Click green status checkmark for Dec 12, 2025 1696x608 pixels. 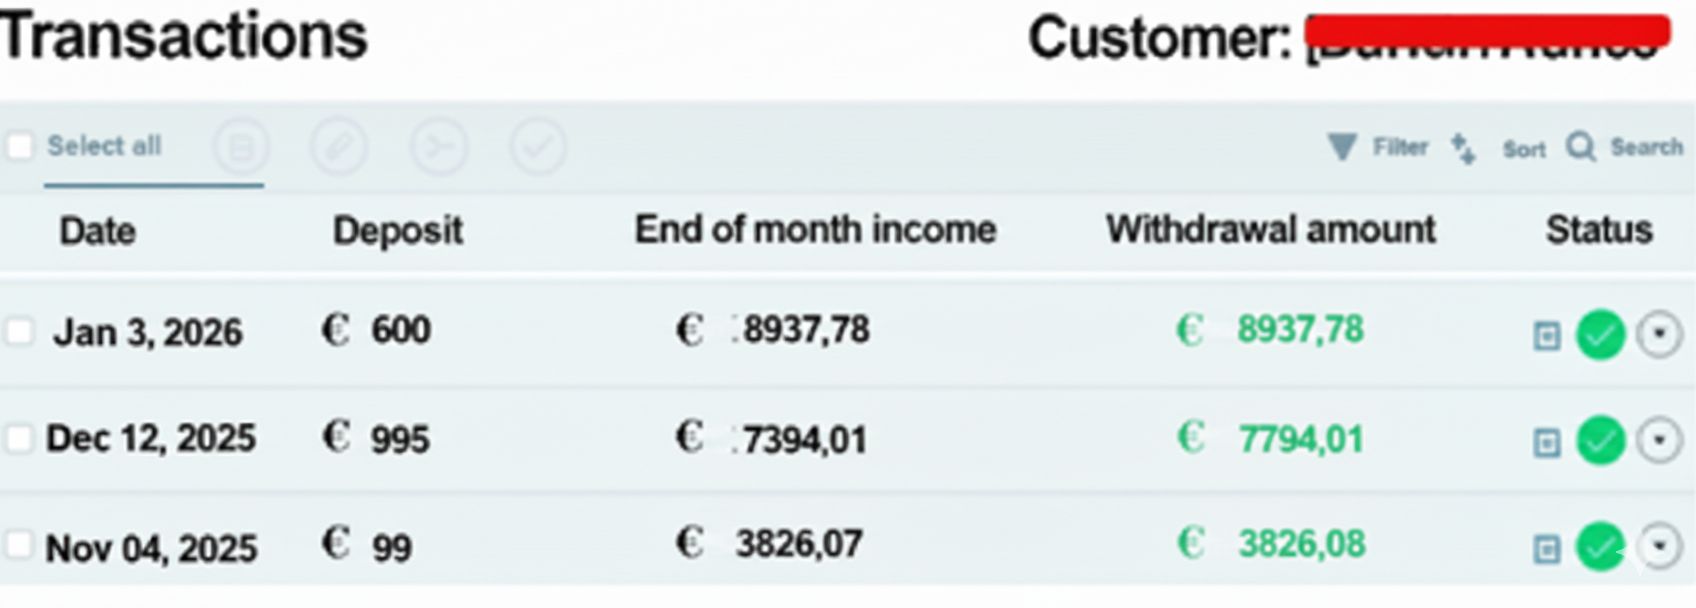pyautogui.click(x=1600, y=441)
